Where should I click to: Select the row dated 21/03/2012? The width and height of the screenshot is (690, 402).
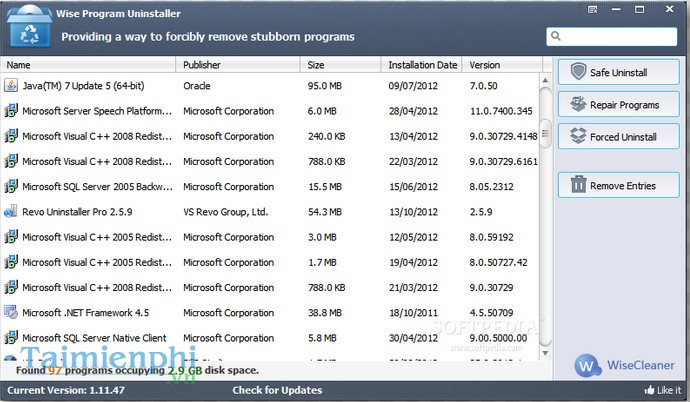click(x=270, y=287)
